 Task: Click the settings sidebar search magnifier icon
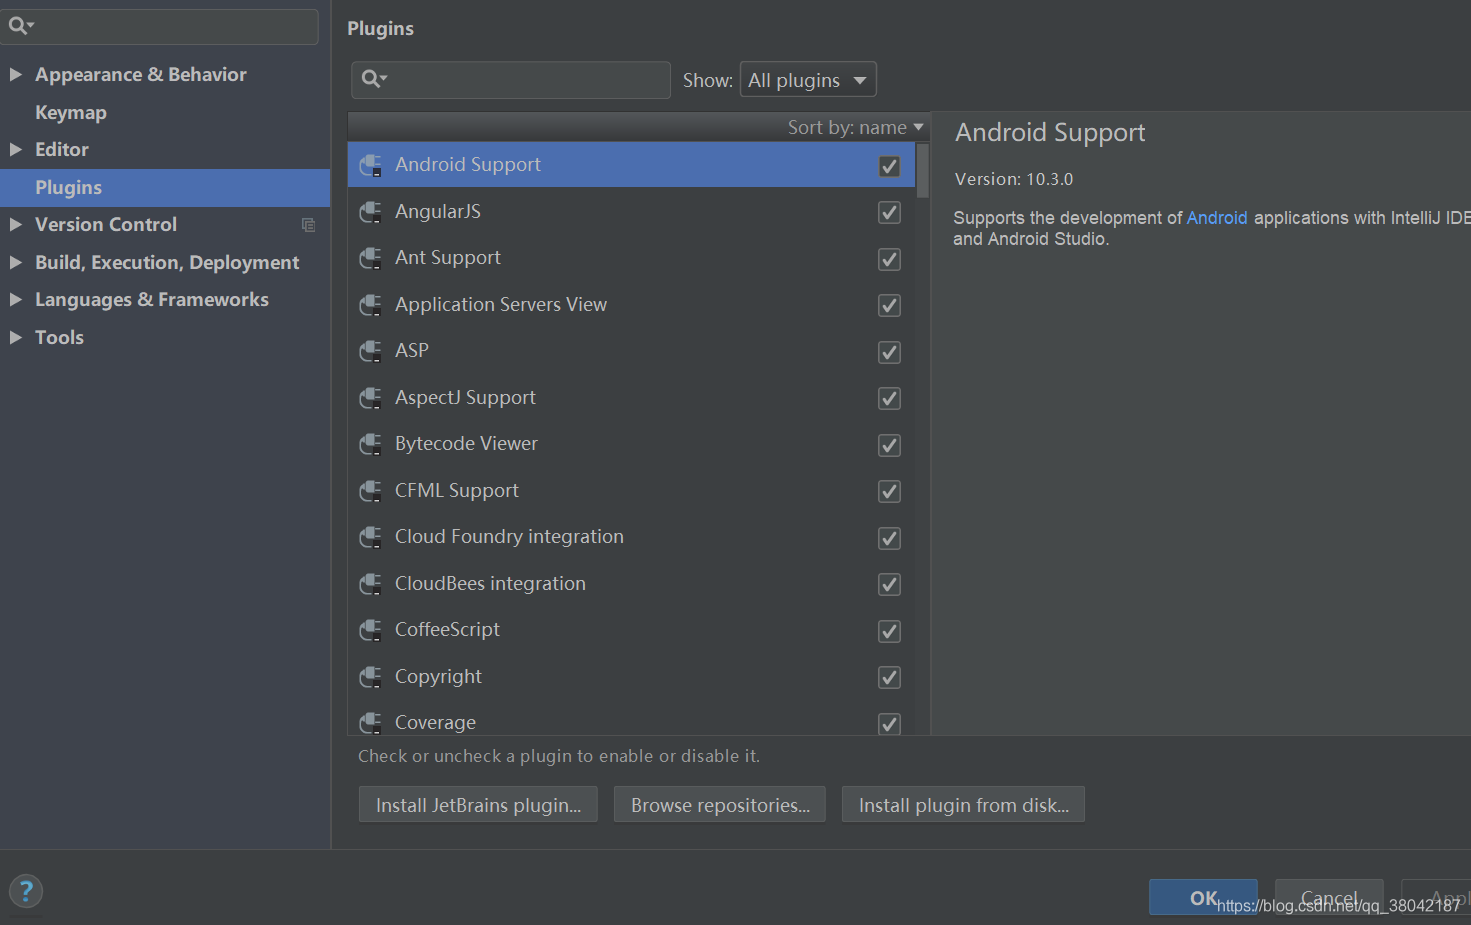tap(20, 26)
